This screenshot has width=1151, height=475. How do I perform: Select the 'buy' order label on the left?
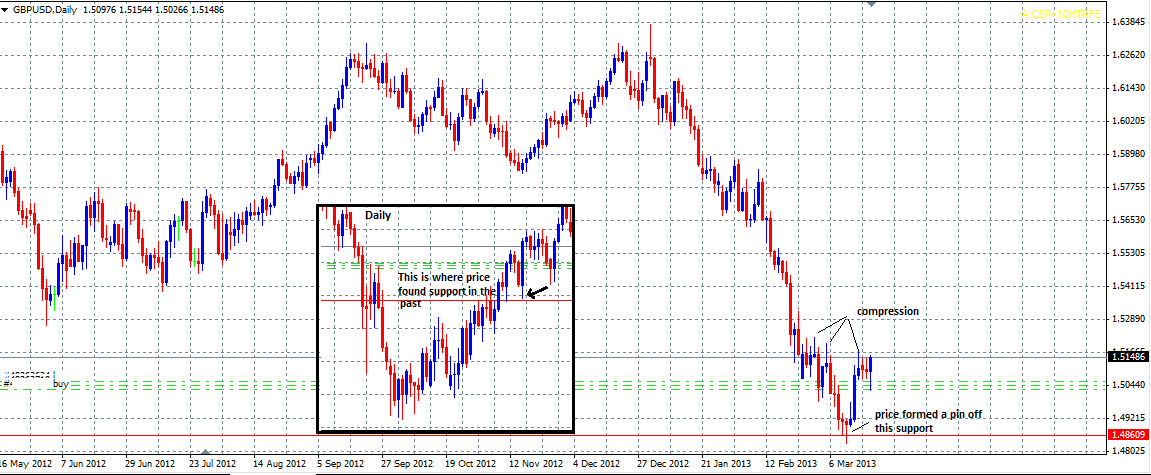pos(60,382)
